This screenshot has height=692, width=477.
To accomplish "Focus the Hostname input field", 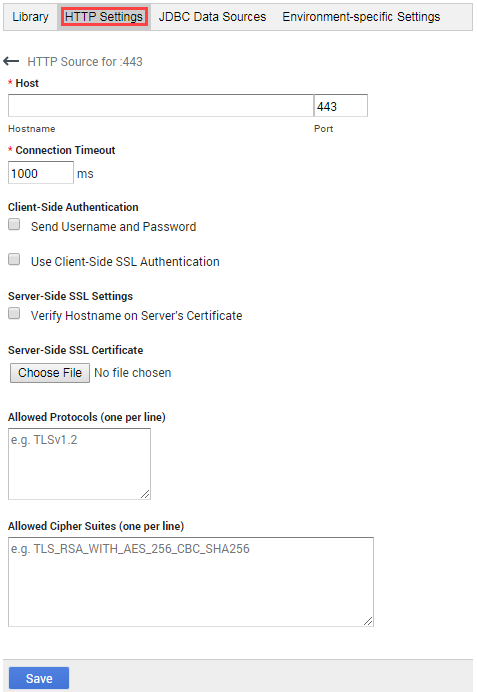I will click(161, 105).
